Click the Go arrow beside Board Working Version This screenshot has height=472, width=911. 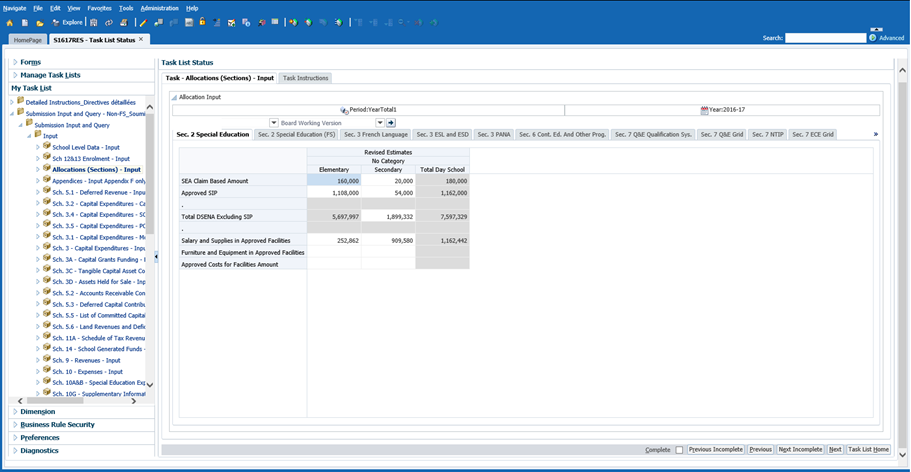(x=391, y=123)
